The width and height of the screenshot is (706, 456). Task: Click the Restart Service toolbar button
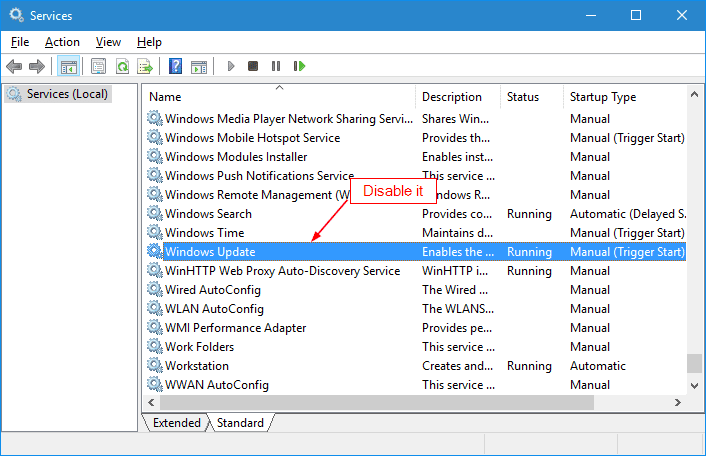point(299,67)
